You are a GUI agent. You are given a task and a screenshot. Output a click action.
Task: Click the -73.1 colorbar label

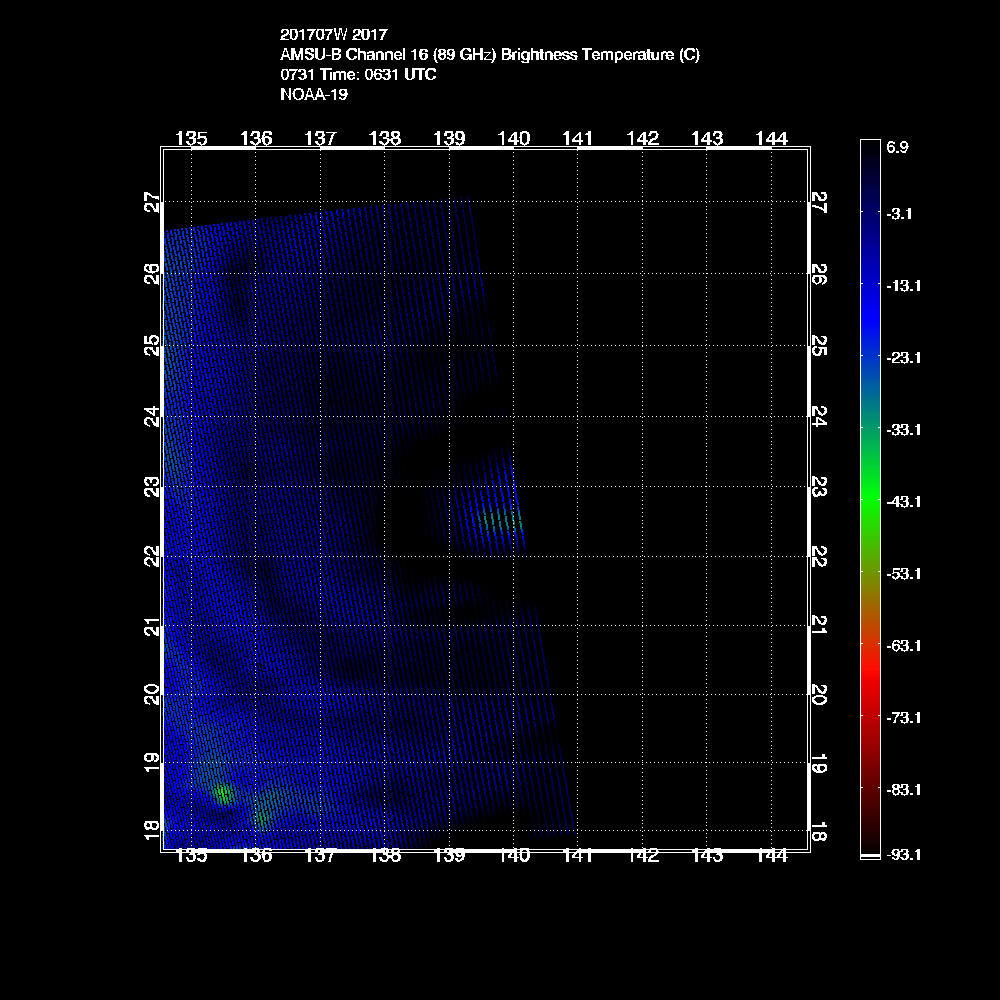pos(902,717)
